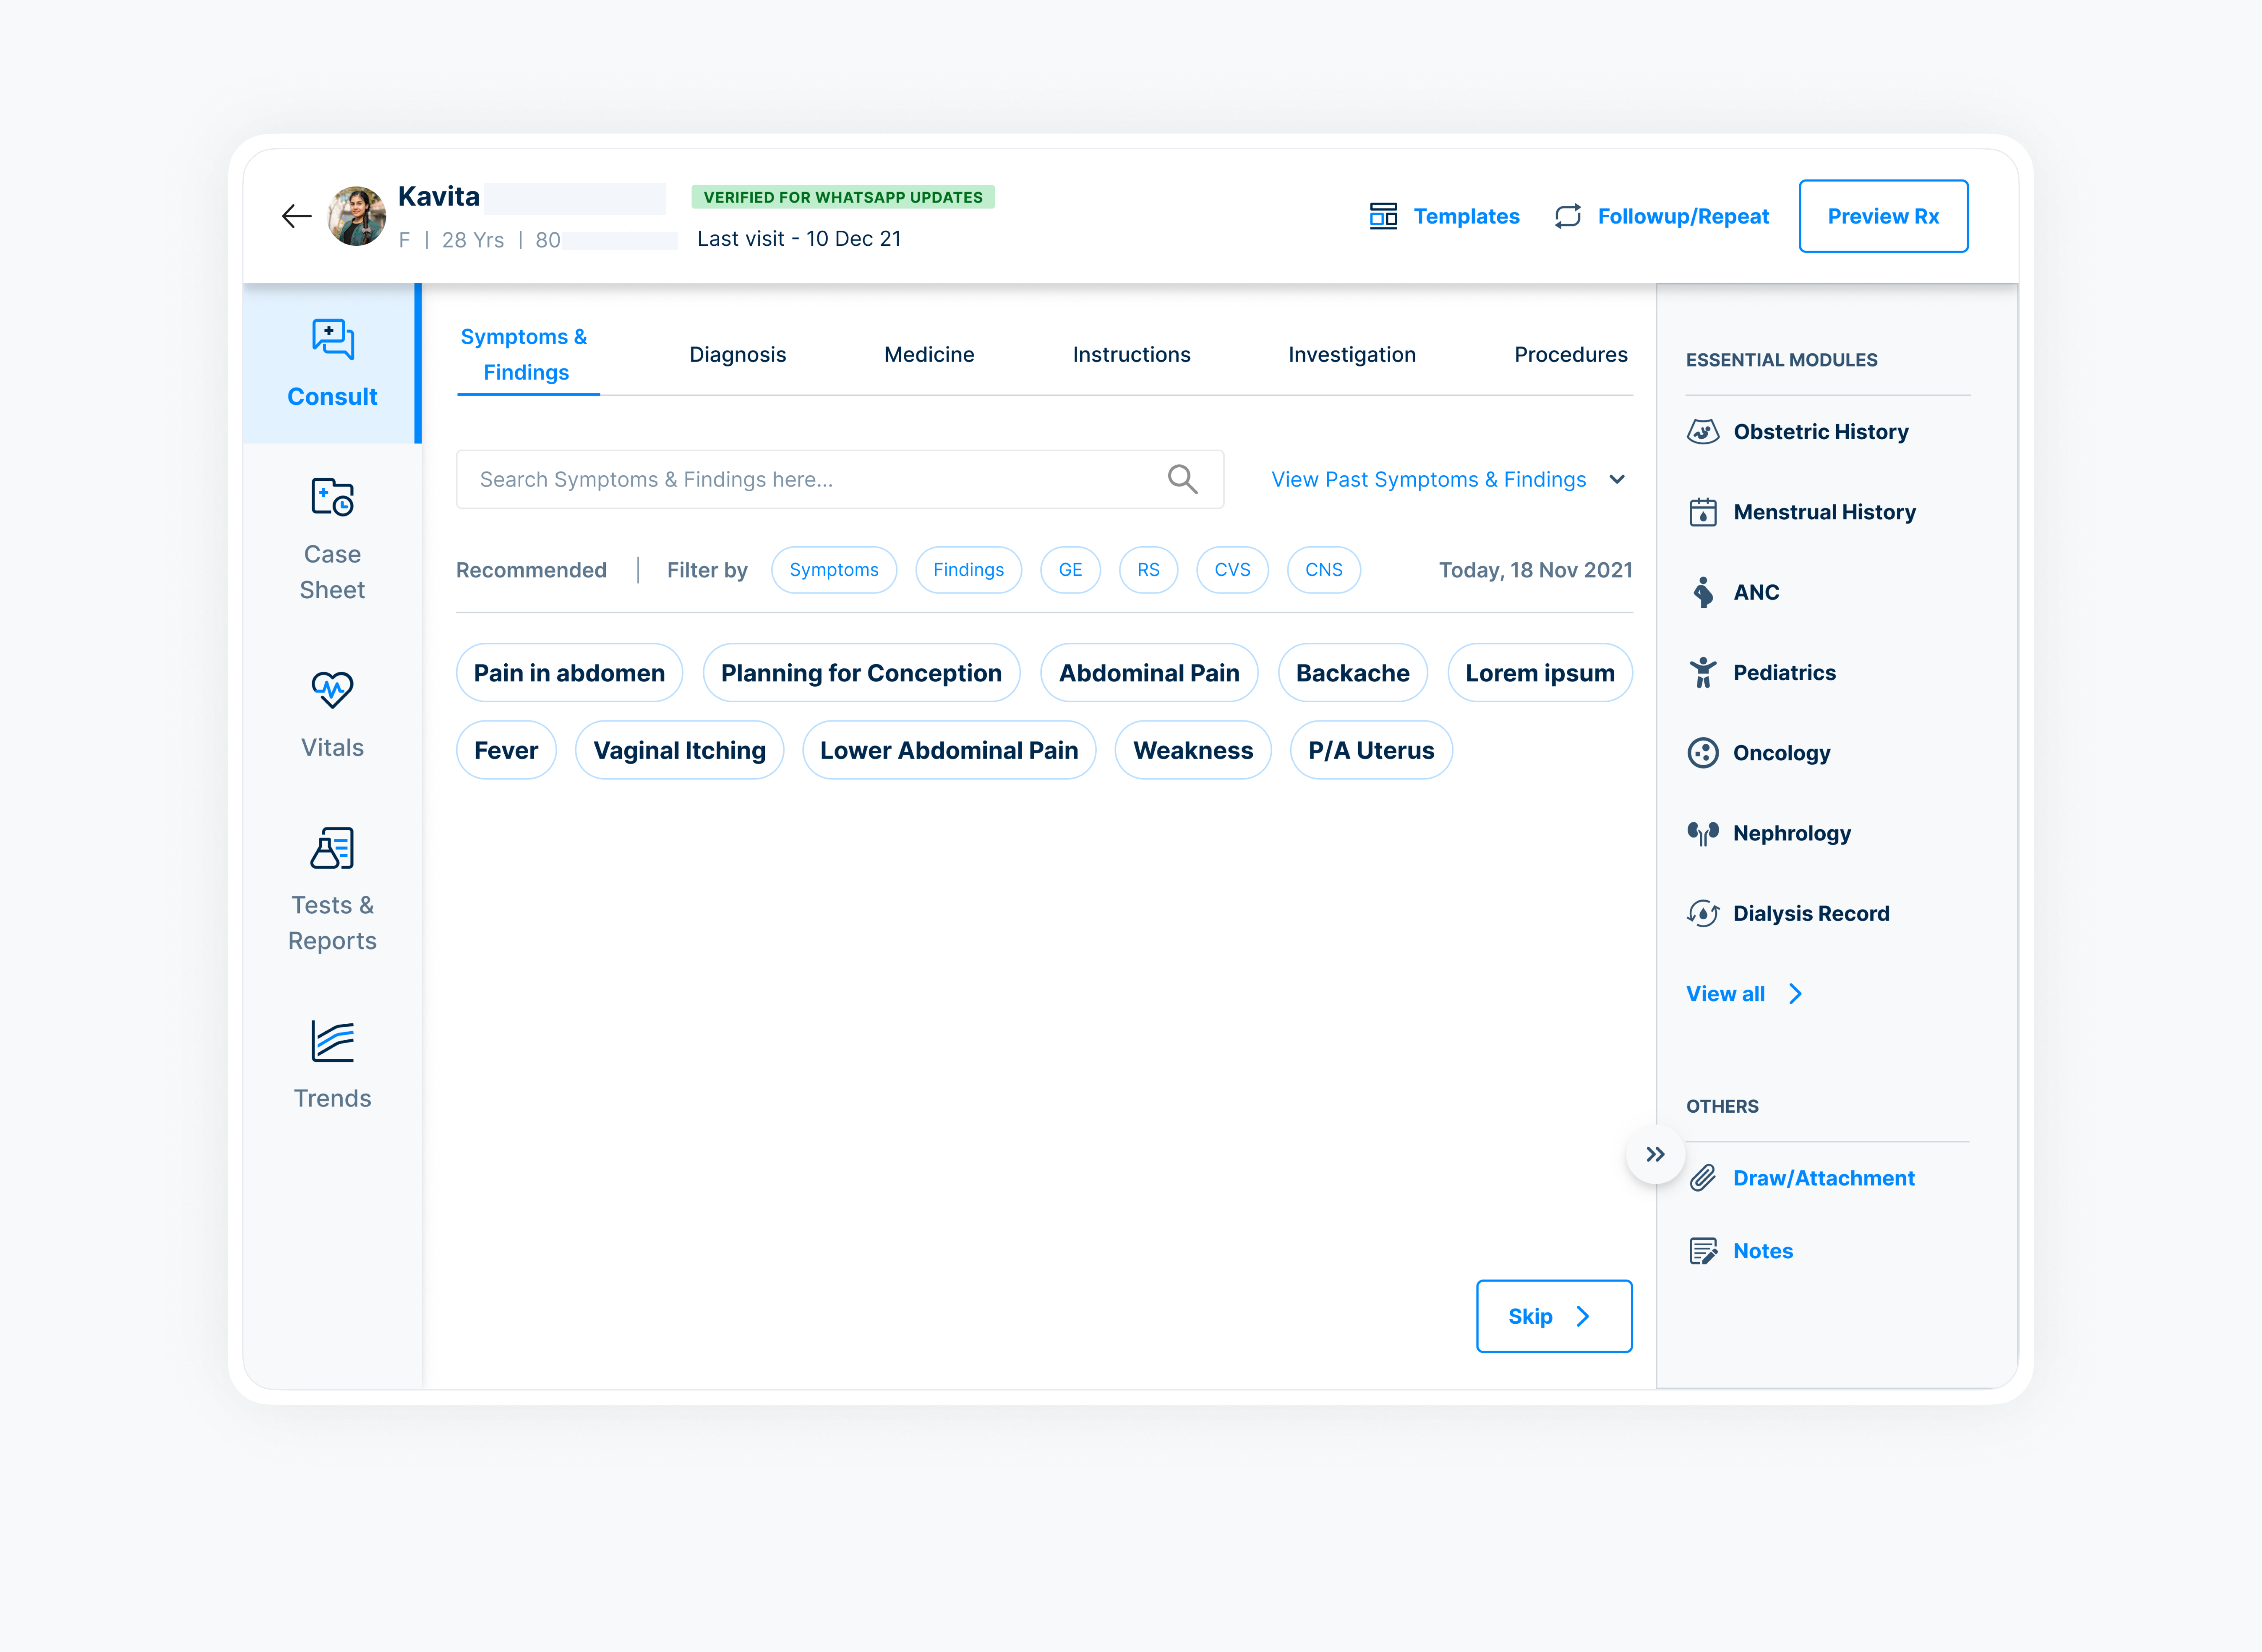Collapse right panel with double chevron button
Image resolution: width=2262 pixels, height=1652 pixels.
point(1656,1154)
